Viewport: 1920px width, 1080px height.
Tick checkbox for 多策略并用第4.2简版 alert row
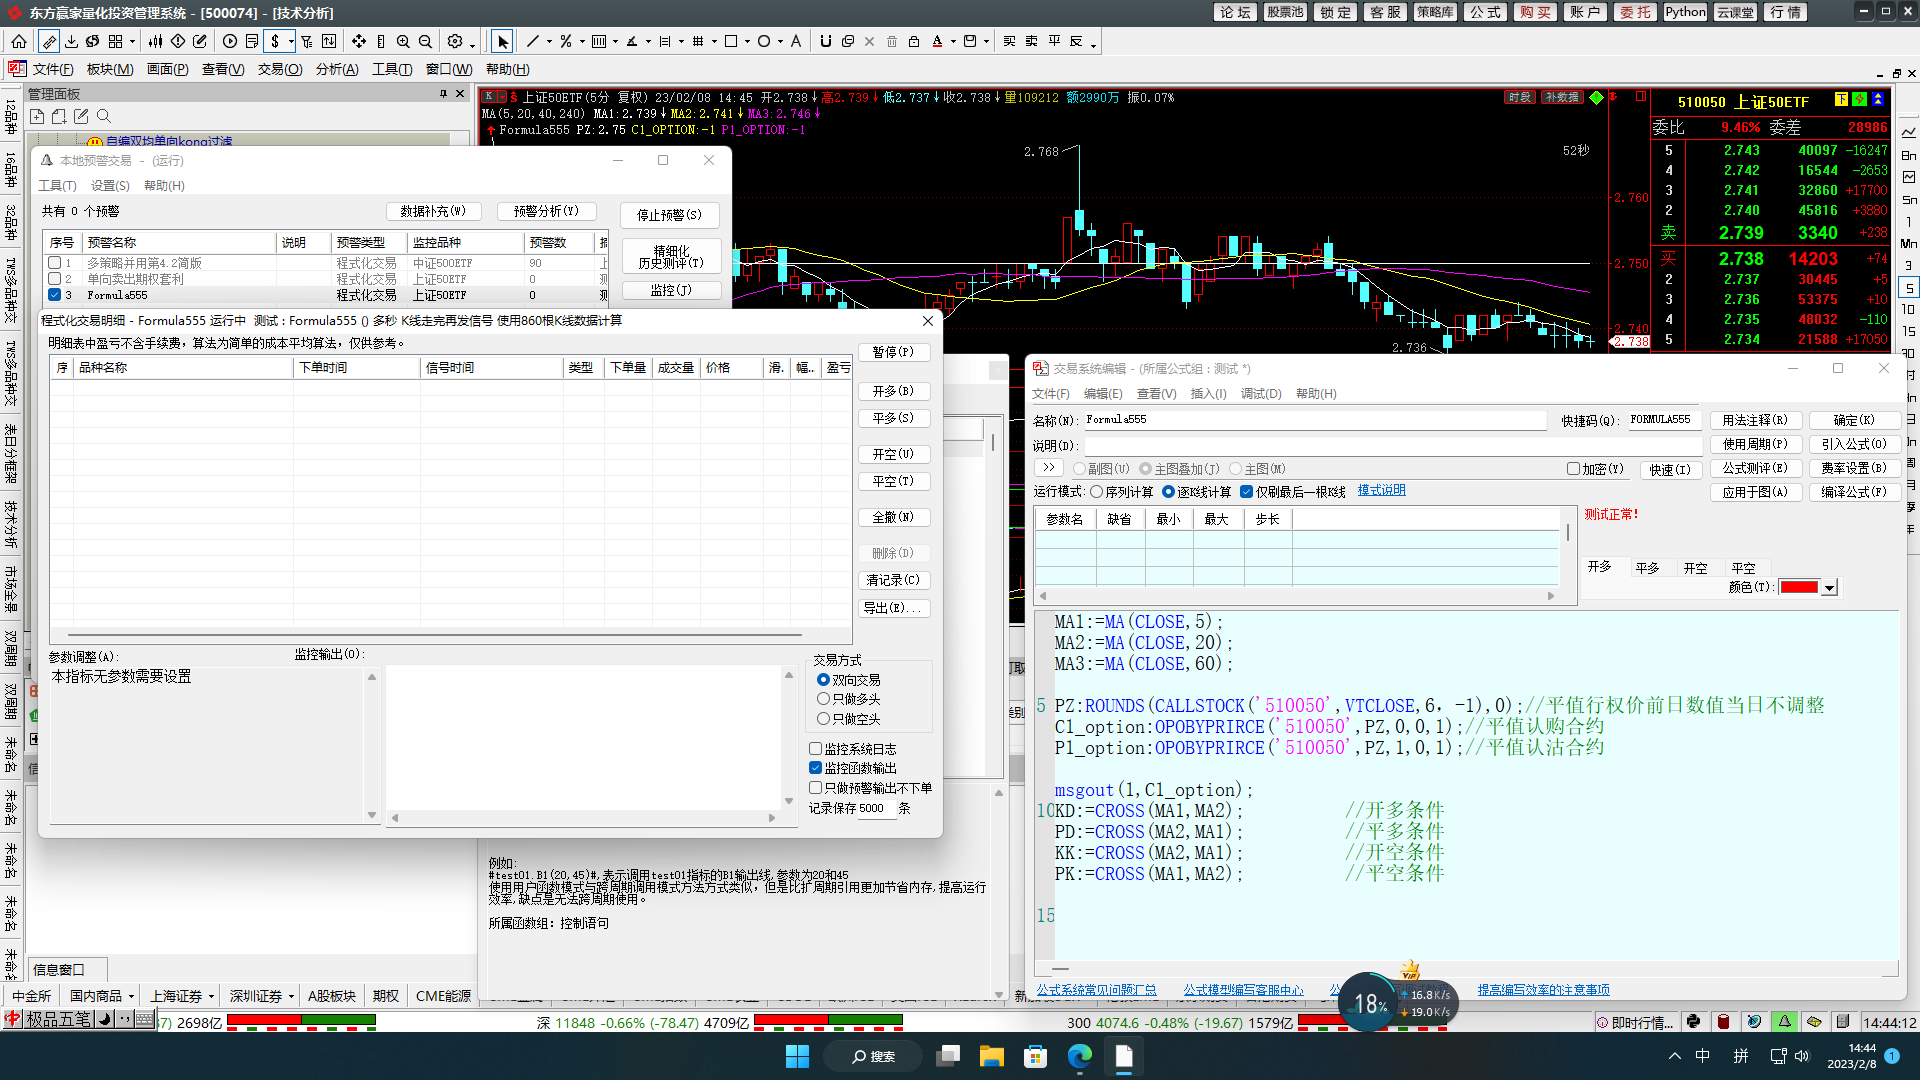click(55, 263)
